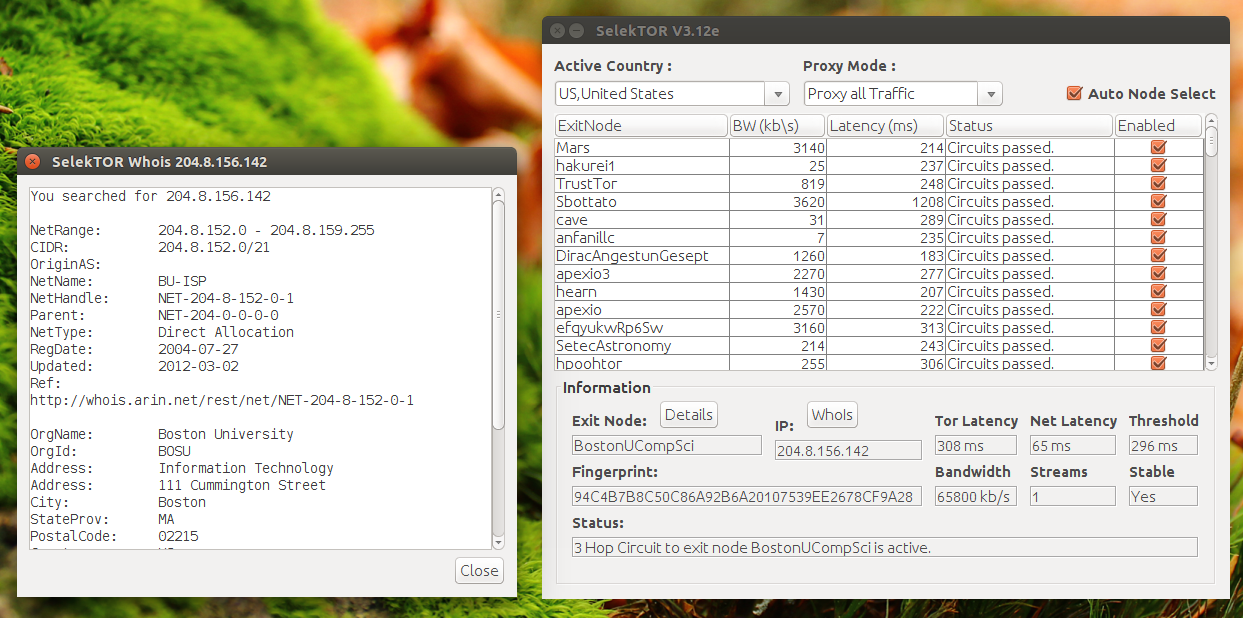1243x618 pixels.
Task: Click the Fingerprint text field
Action: point(746,496)
